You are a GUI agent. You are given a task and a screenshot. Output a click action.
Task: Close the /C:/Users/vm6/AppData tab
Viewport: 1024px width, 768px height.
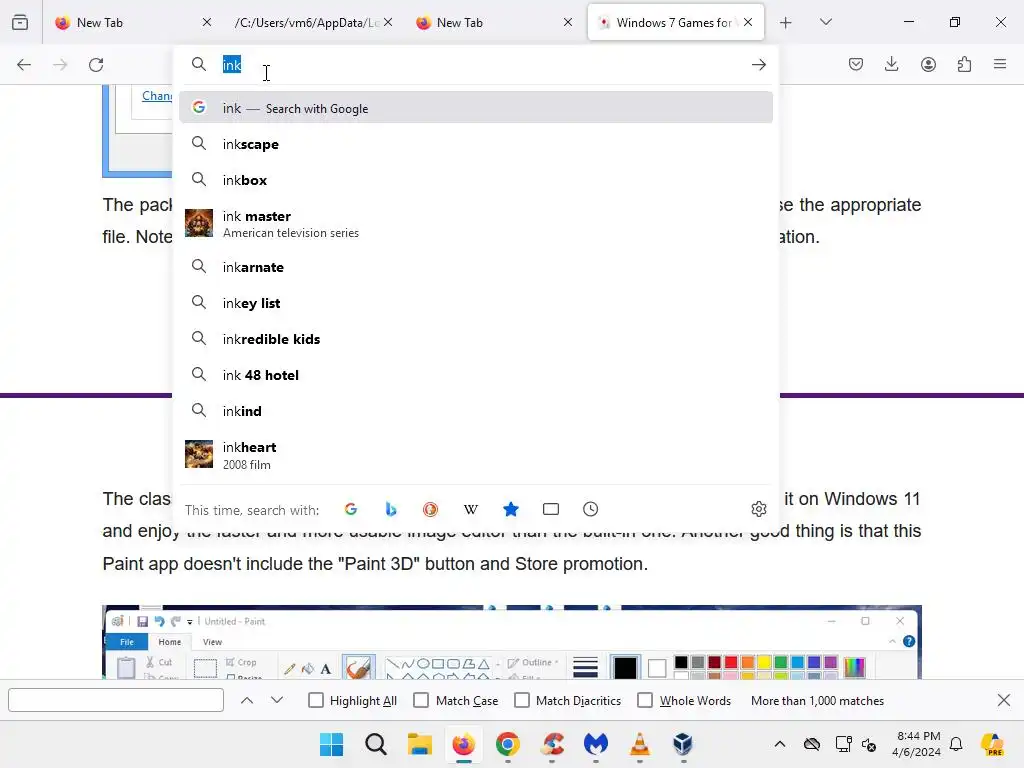click(x=388, y=22)
